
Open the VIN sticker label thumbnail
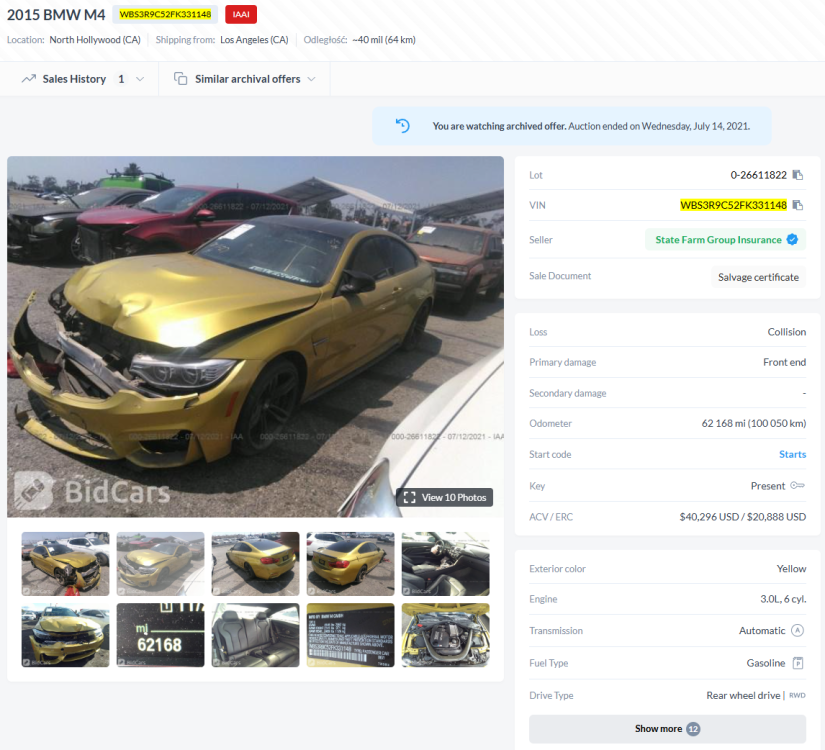(x=350, y=635)
